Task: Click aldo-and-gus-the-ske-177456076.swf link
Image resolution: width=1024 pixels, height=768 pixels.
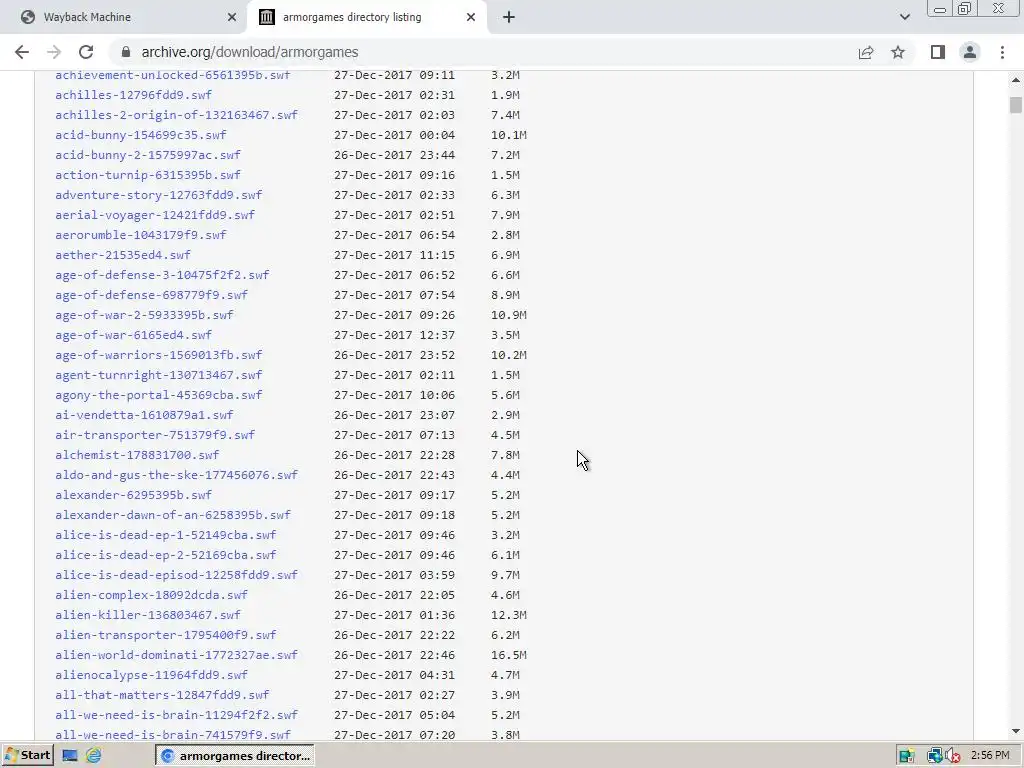Action: (176, 475)
